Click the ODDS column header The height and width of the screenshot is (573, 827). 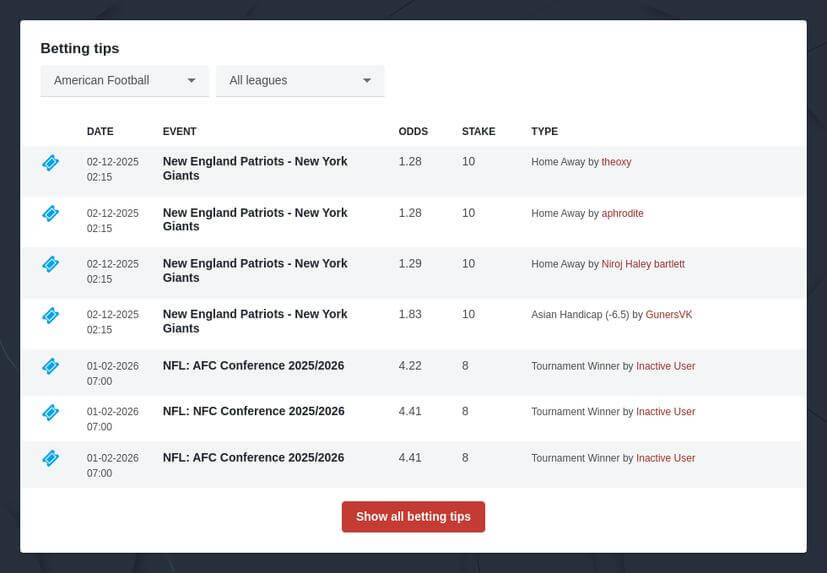tap(413, 131)
